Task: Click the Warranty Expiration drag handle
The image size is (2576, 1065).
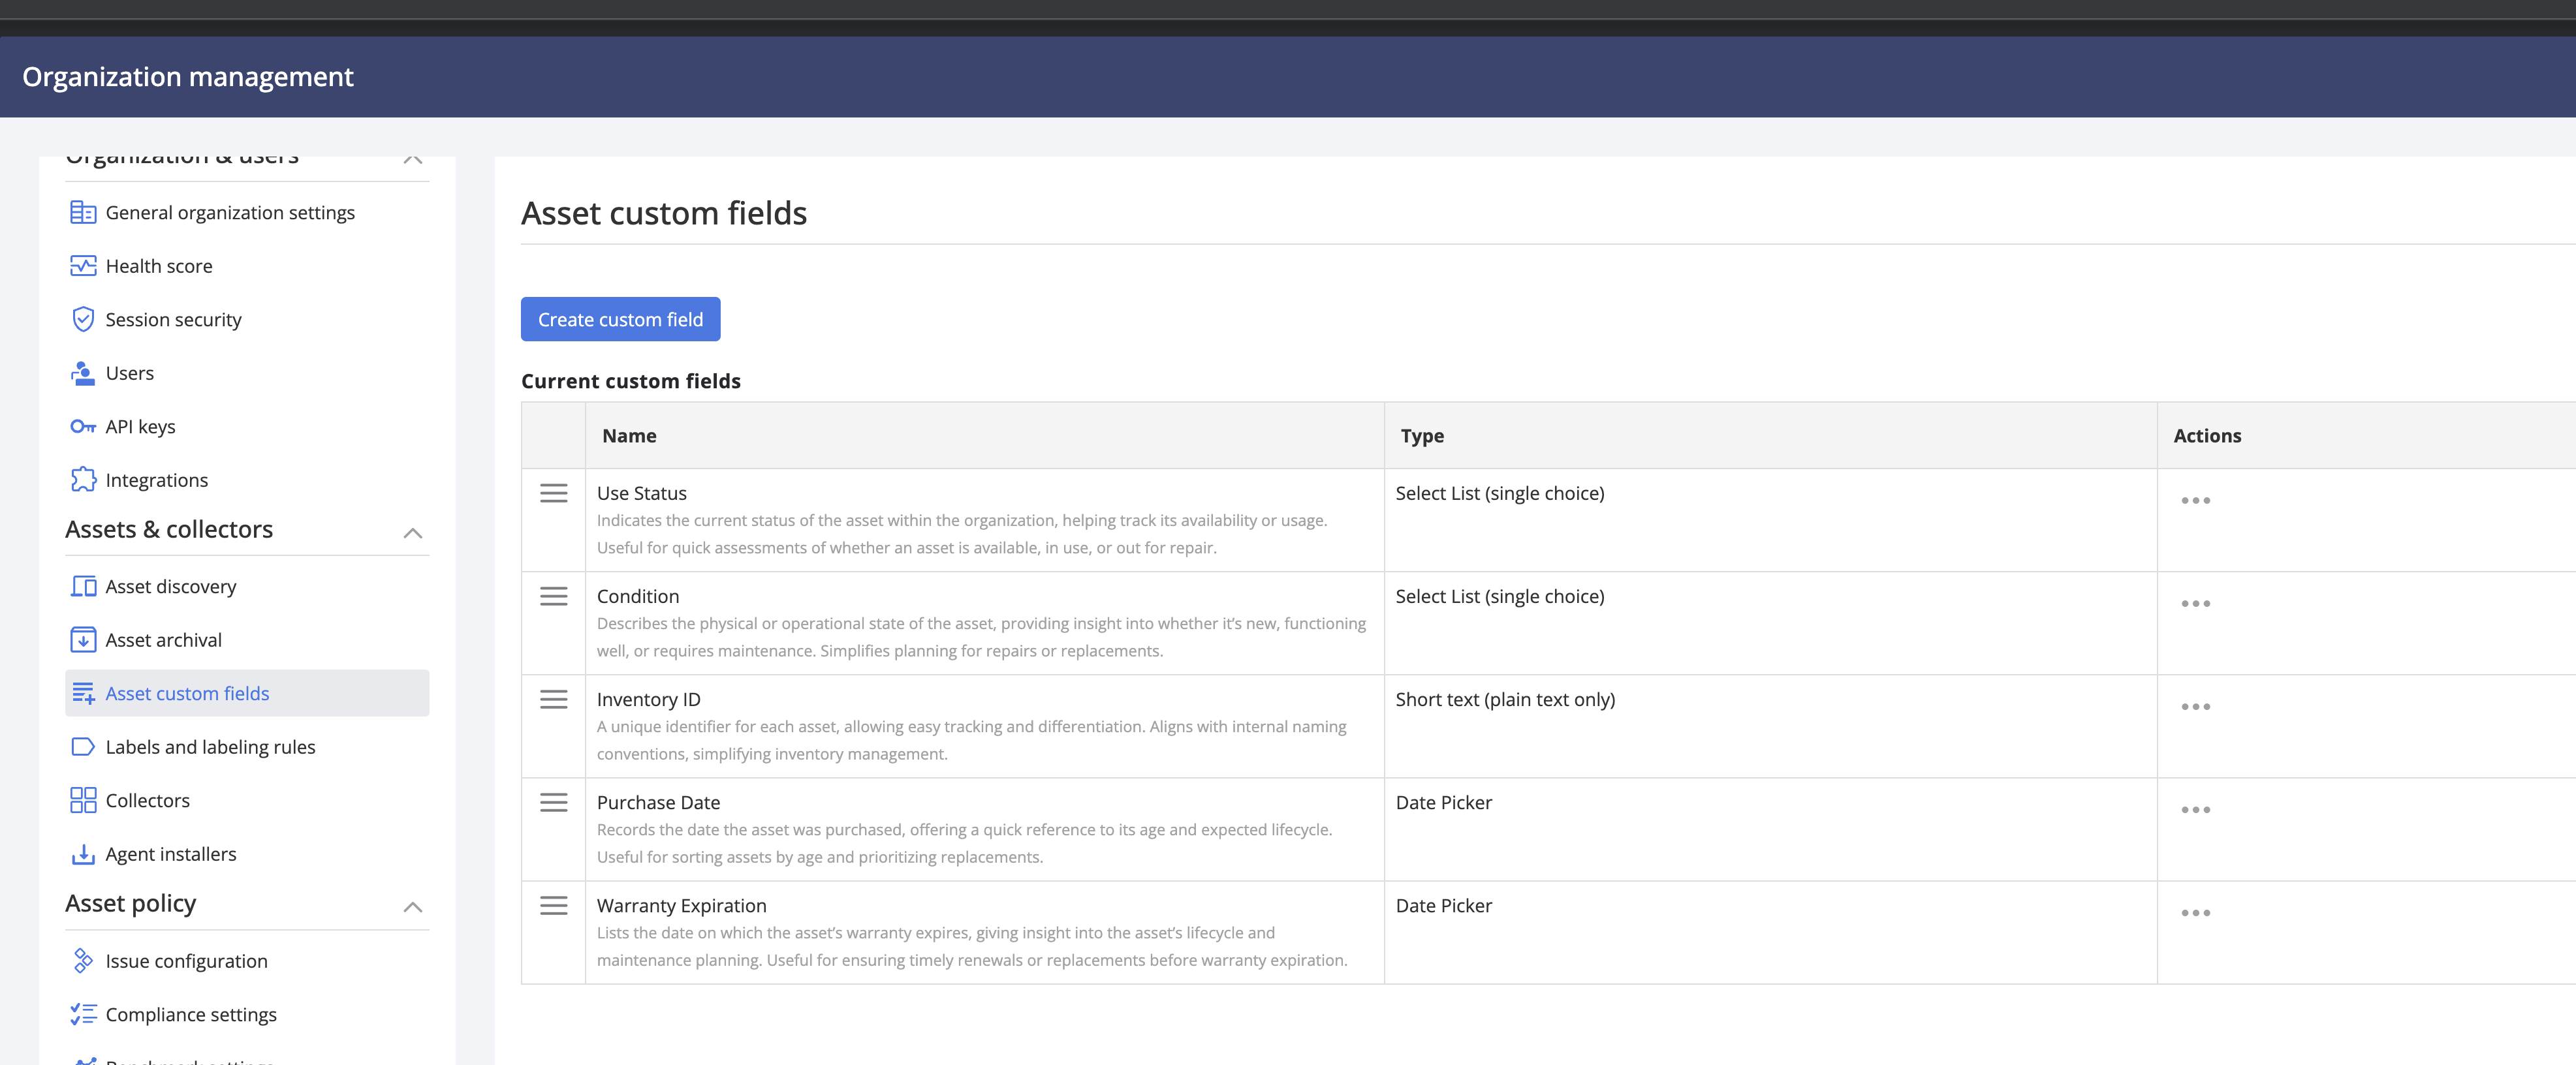Action: pos(553,906)
